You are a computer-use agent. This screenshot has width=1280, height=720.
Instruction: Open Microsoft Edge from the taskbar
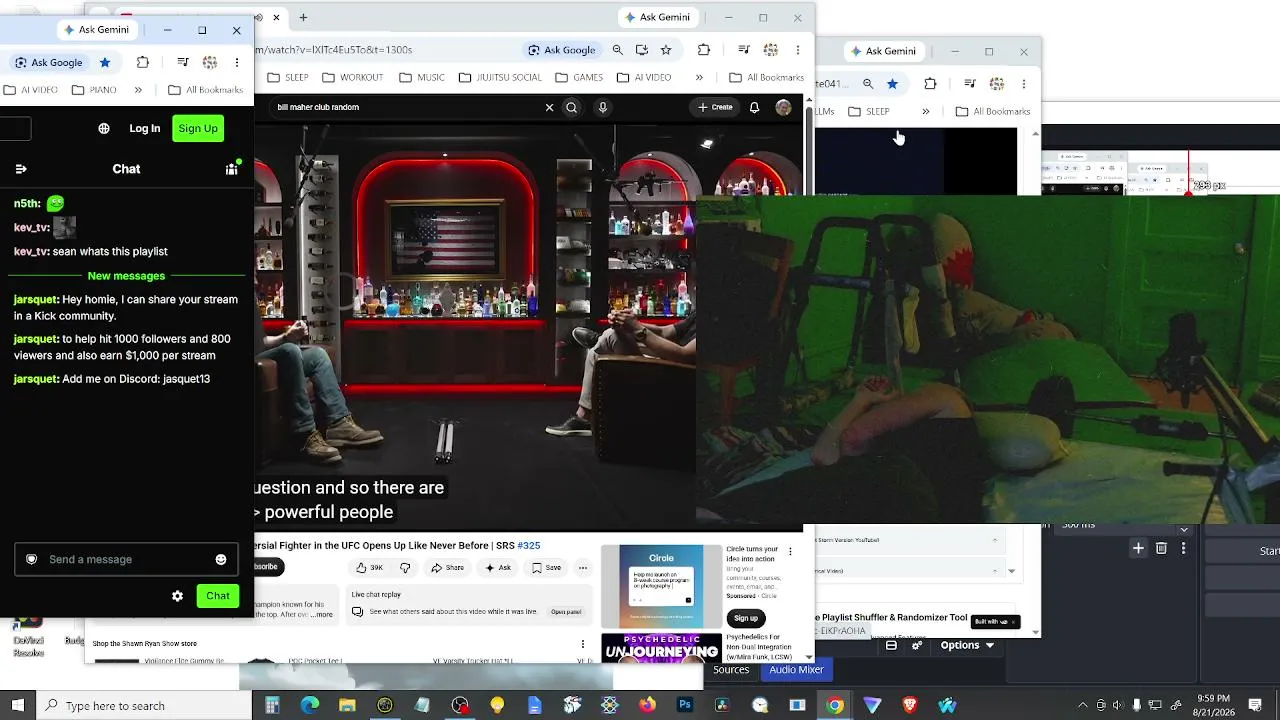tap(310, 705)
